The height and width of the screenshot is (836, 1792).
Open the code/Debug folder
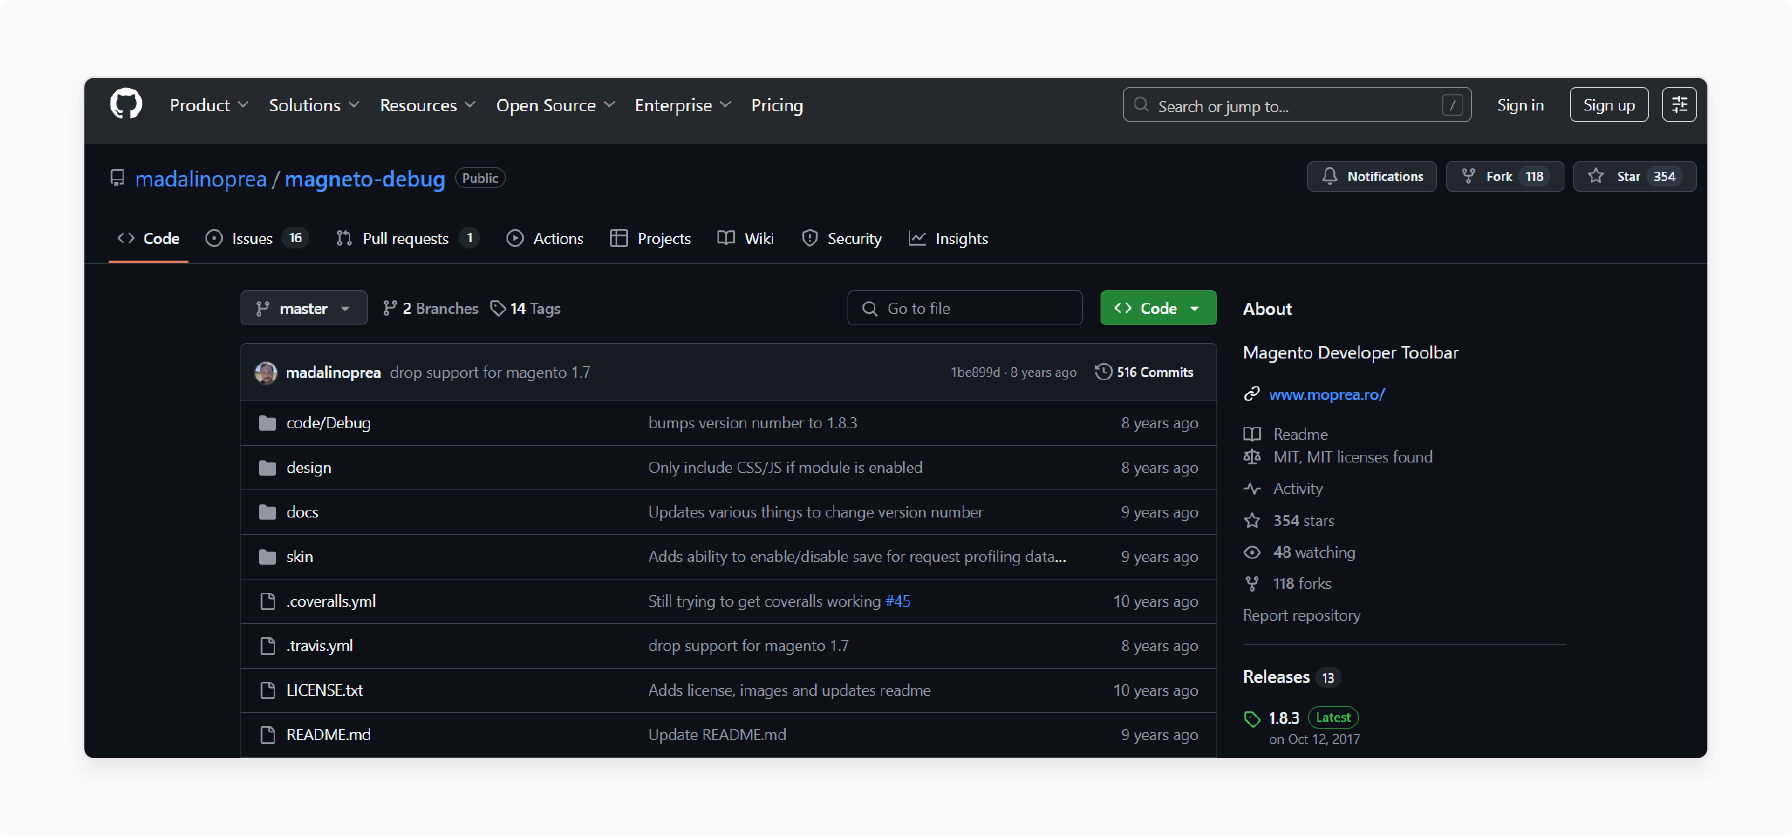click(328, 423)
